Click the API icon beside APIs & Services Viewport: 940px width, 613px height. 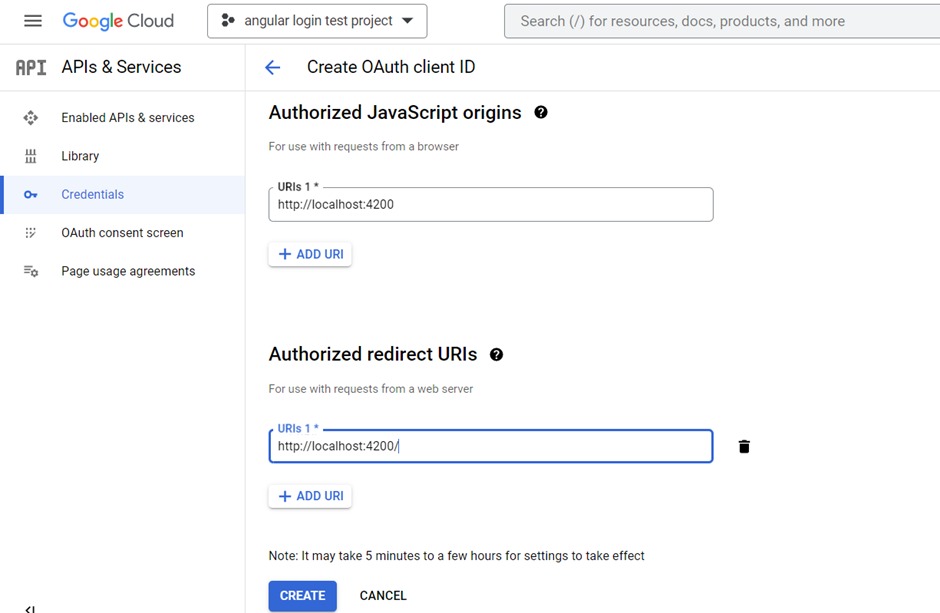pyautogui.click(x=31, y=67)
